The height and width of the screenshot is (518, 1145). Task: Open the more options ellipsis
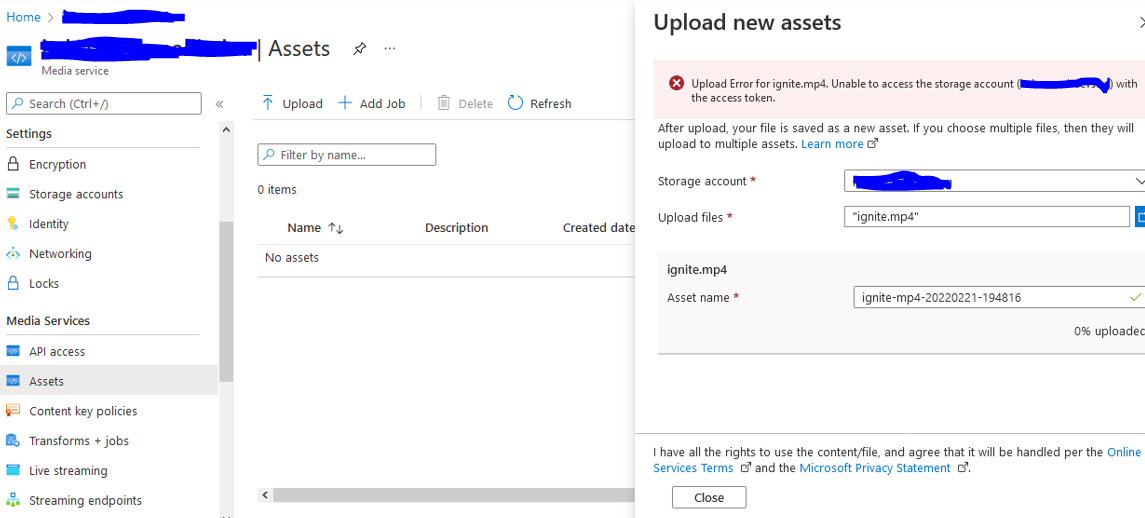tap(390, 49)
